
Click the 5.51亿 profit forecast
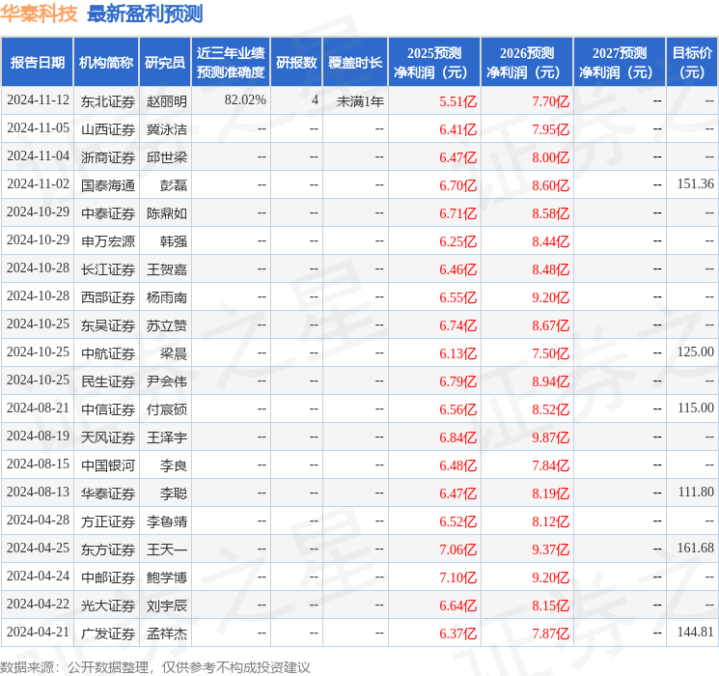coord(458,101)
